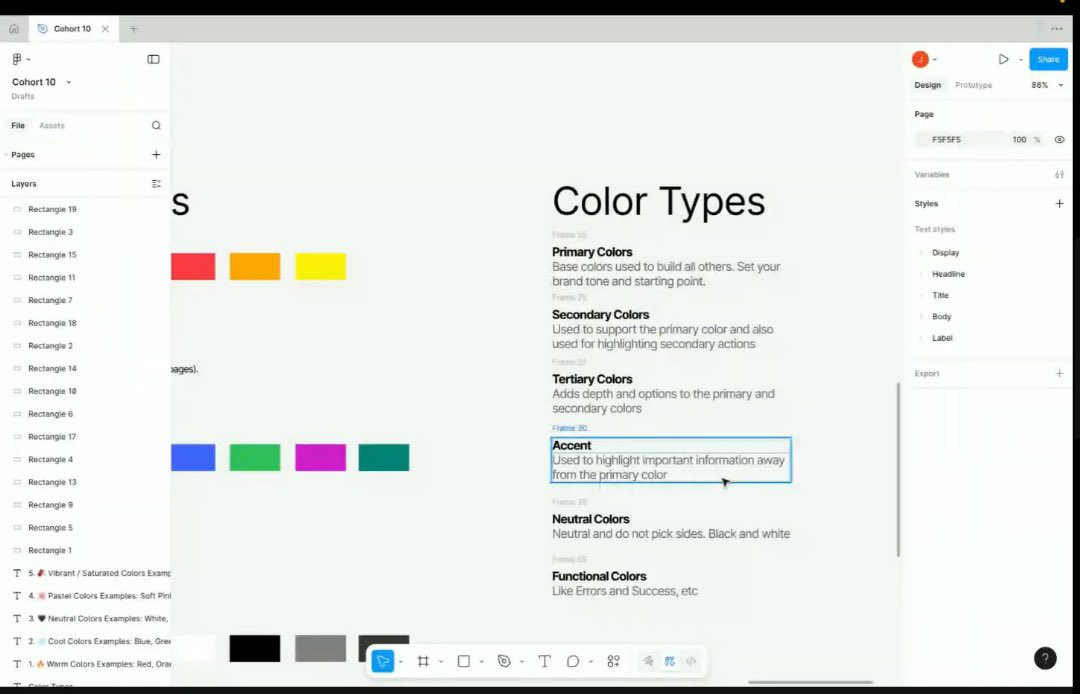
Task: Switch to the Design tab
Action: click(927, 85)
